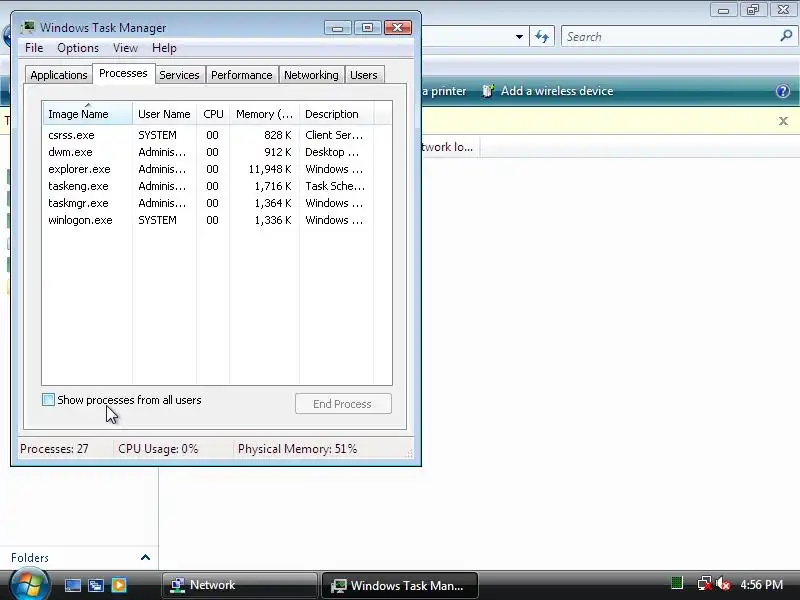800x600 pixels.
Task: Open the address bar dropdown arrow
Action: [519, 37]
